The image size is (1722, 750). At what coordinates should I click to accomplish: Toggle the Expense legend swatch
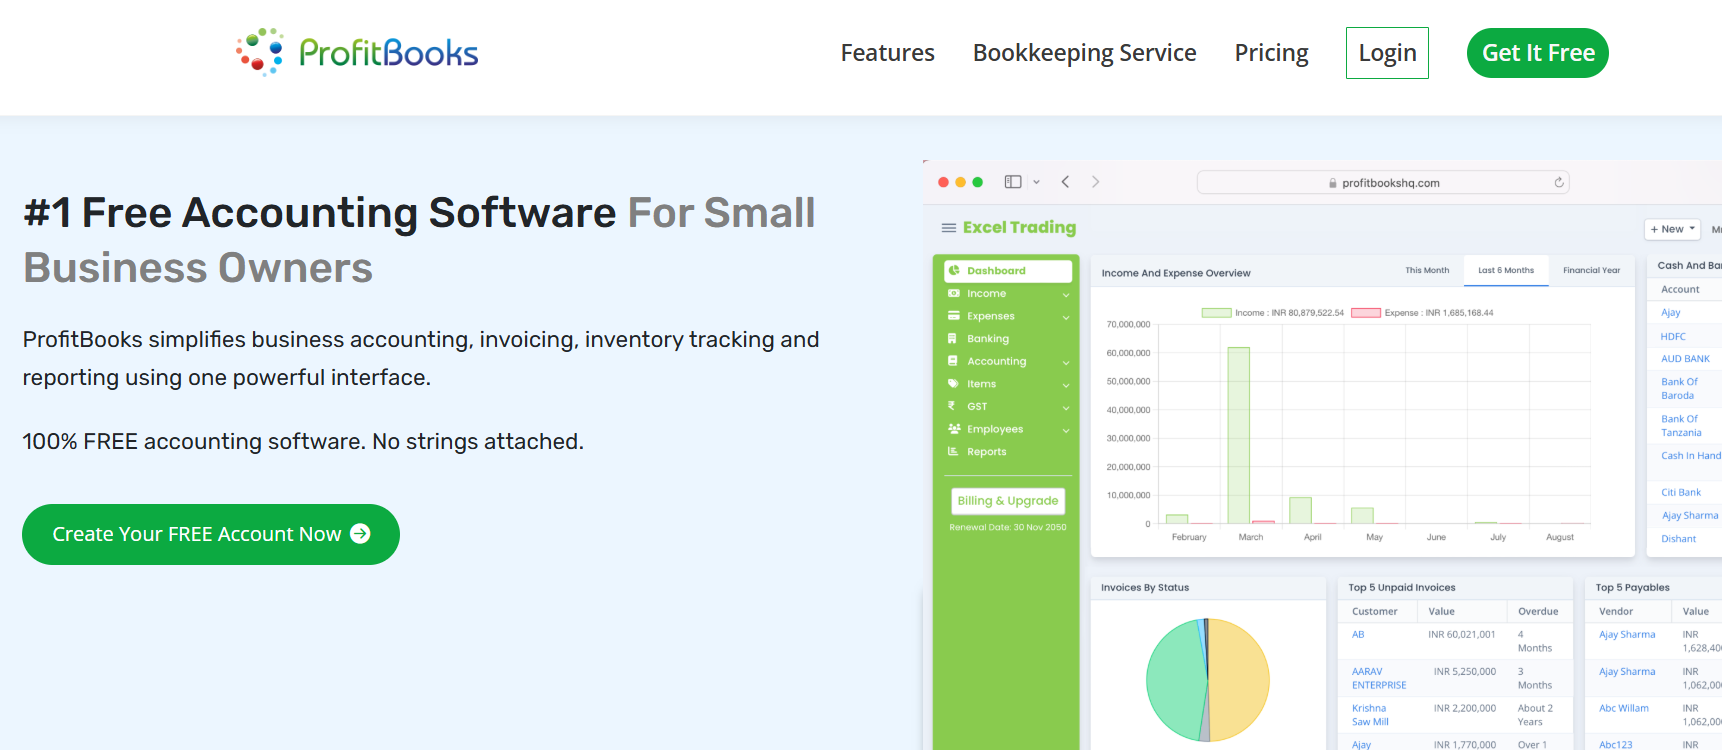(1366, 313)
